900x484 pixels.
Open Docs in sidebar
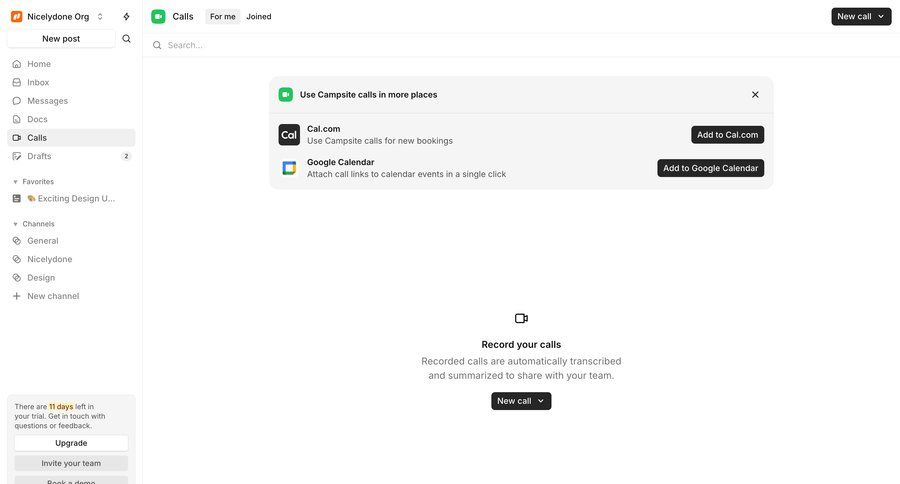[x=71, y=119]
